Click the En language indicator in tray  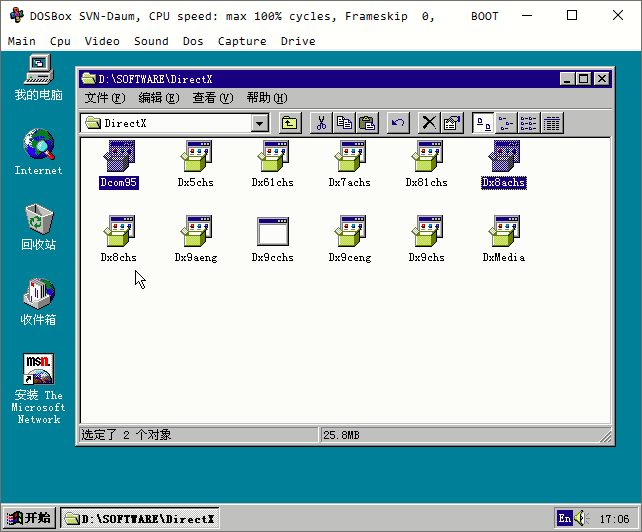(x=564, y=518)
